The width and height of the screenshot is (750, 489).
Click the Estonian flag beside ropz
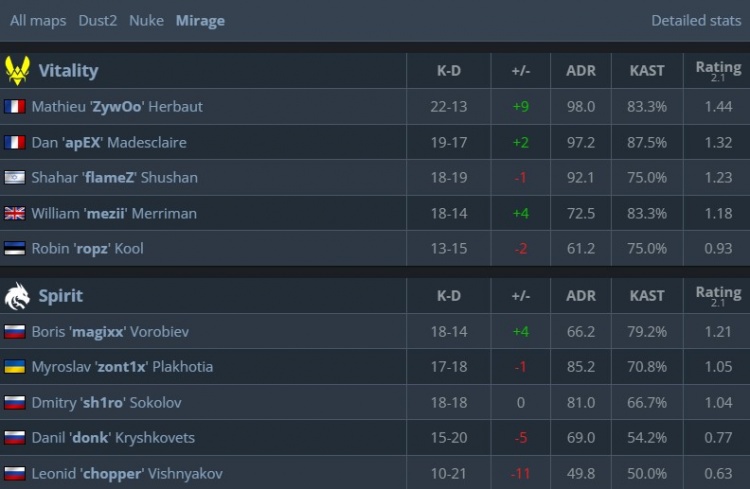point(14,249)
